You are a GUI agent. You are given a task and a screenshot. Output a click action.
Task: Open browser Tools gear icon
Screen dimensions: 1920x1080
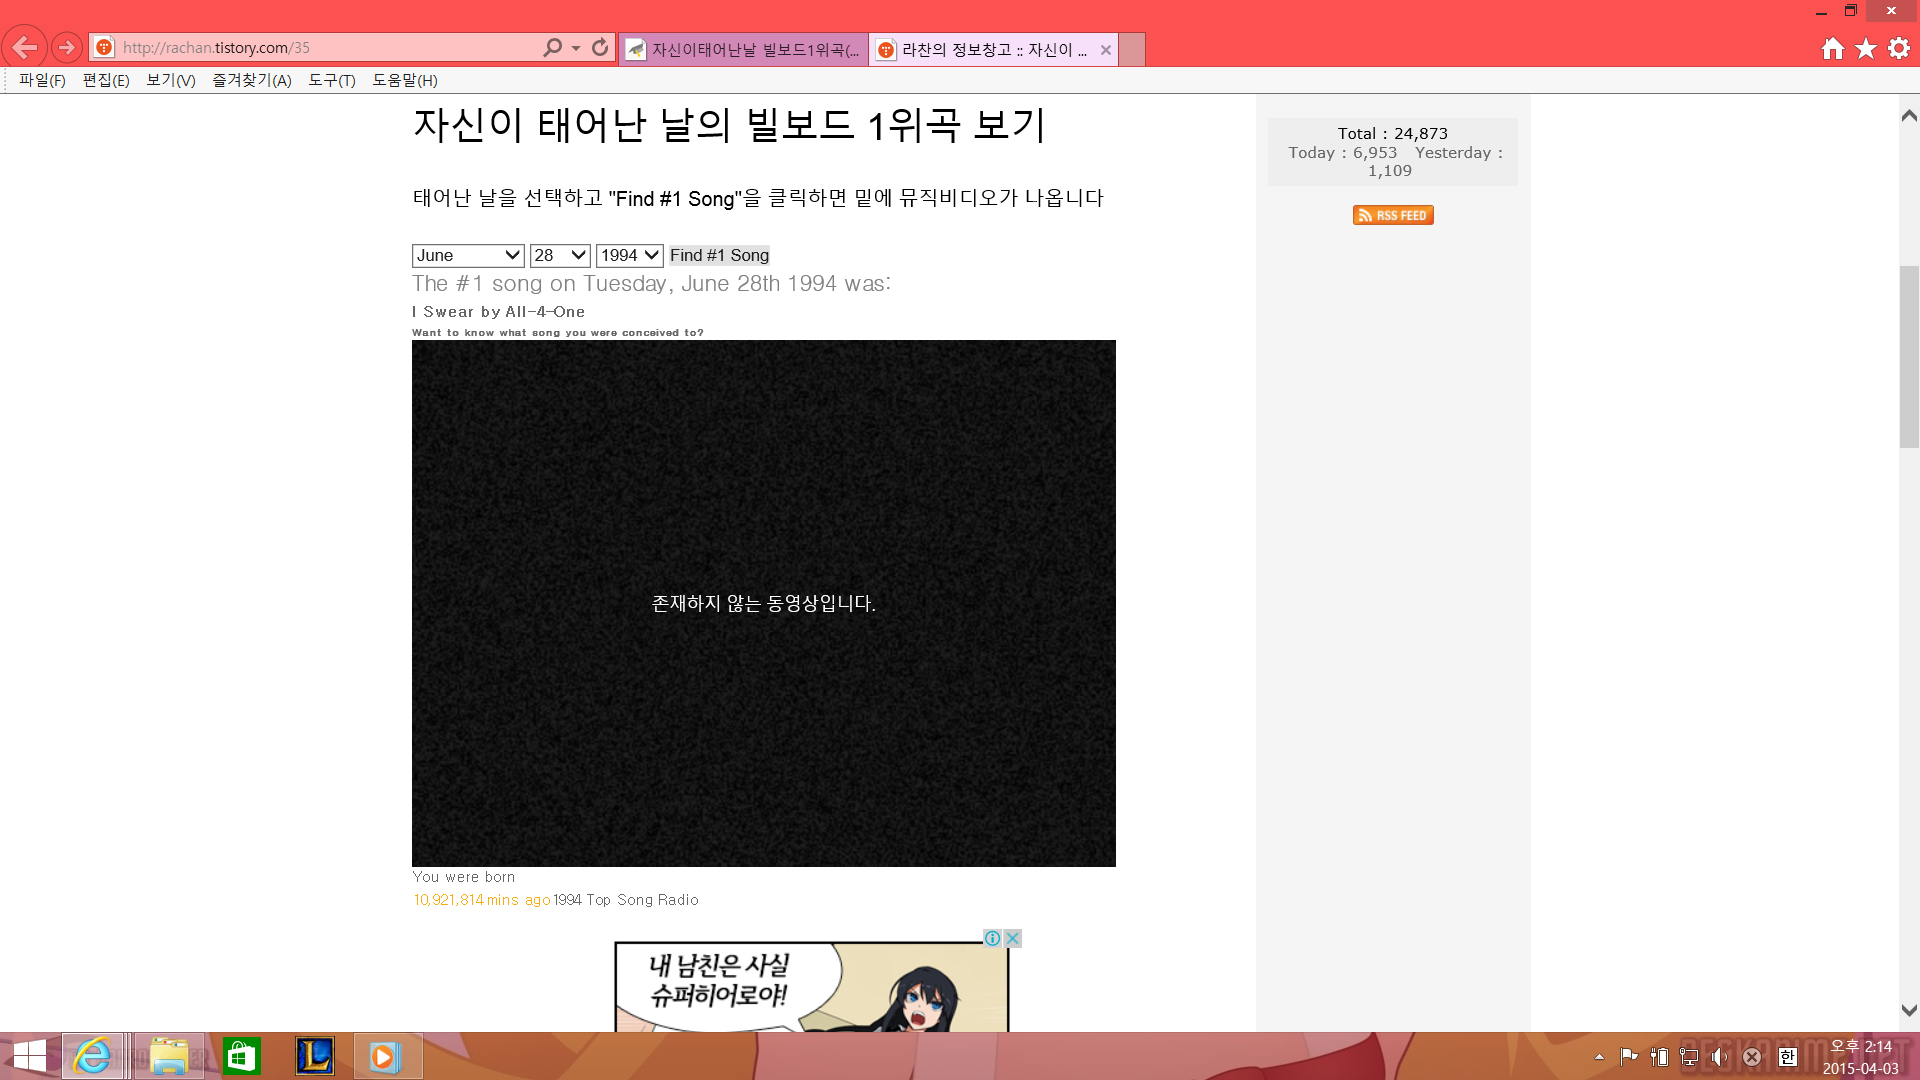1899,48
